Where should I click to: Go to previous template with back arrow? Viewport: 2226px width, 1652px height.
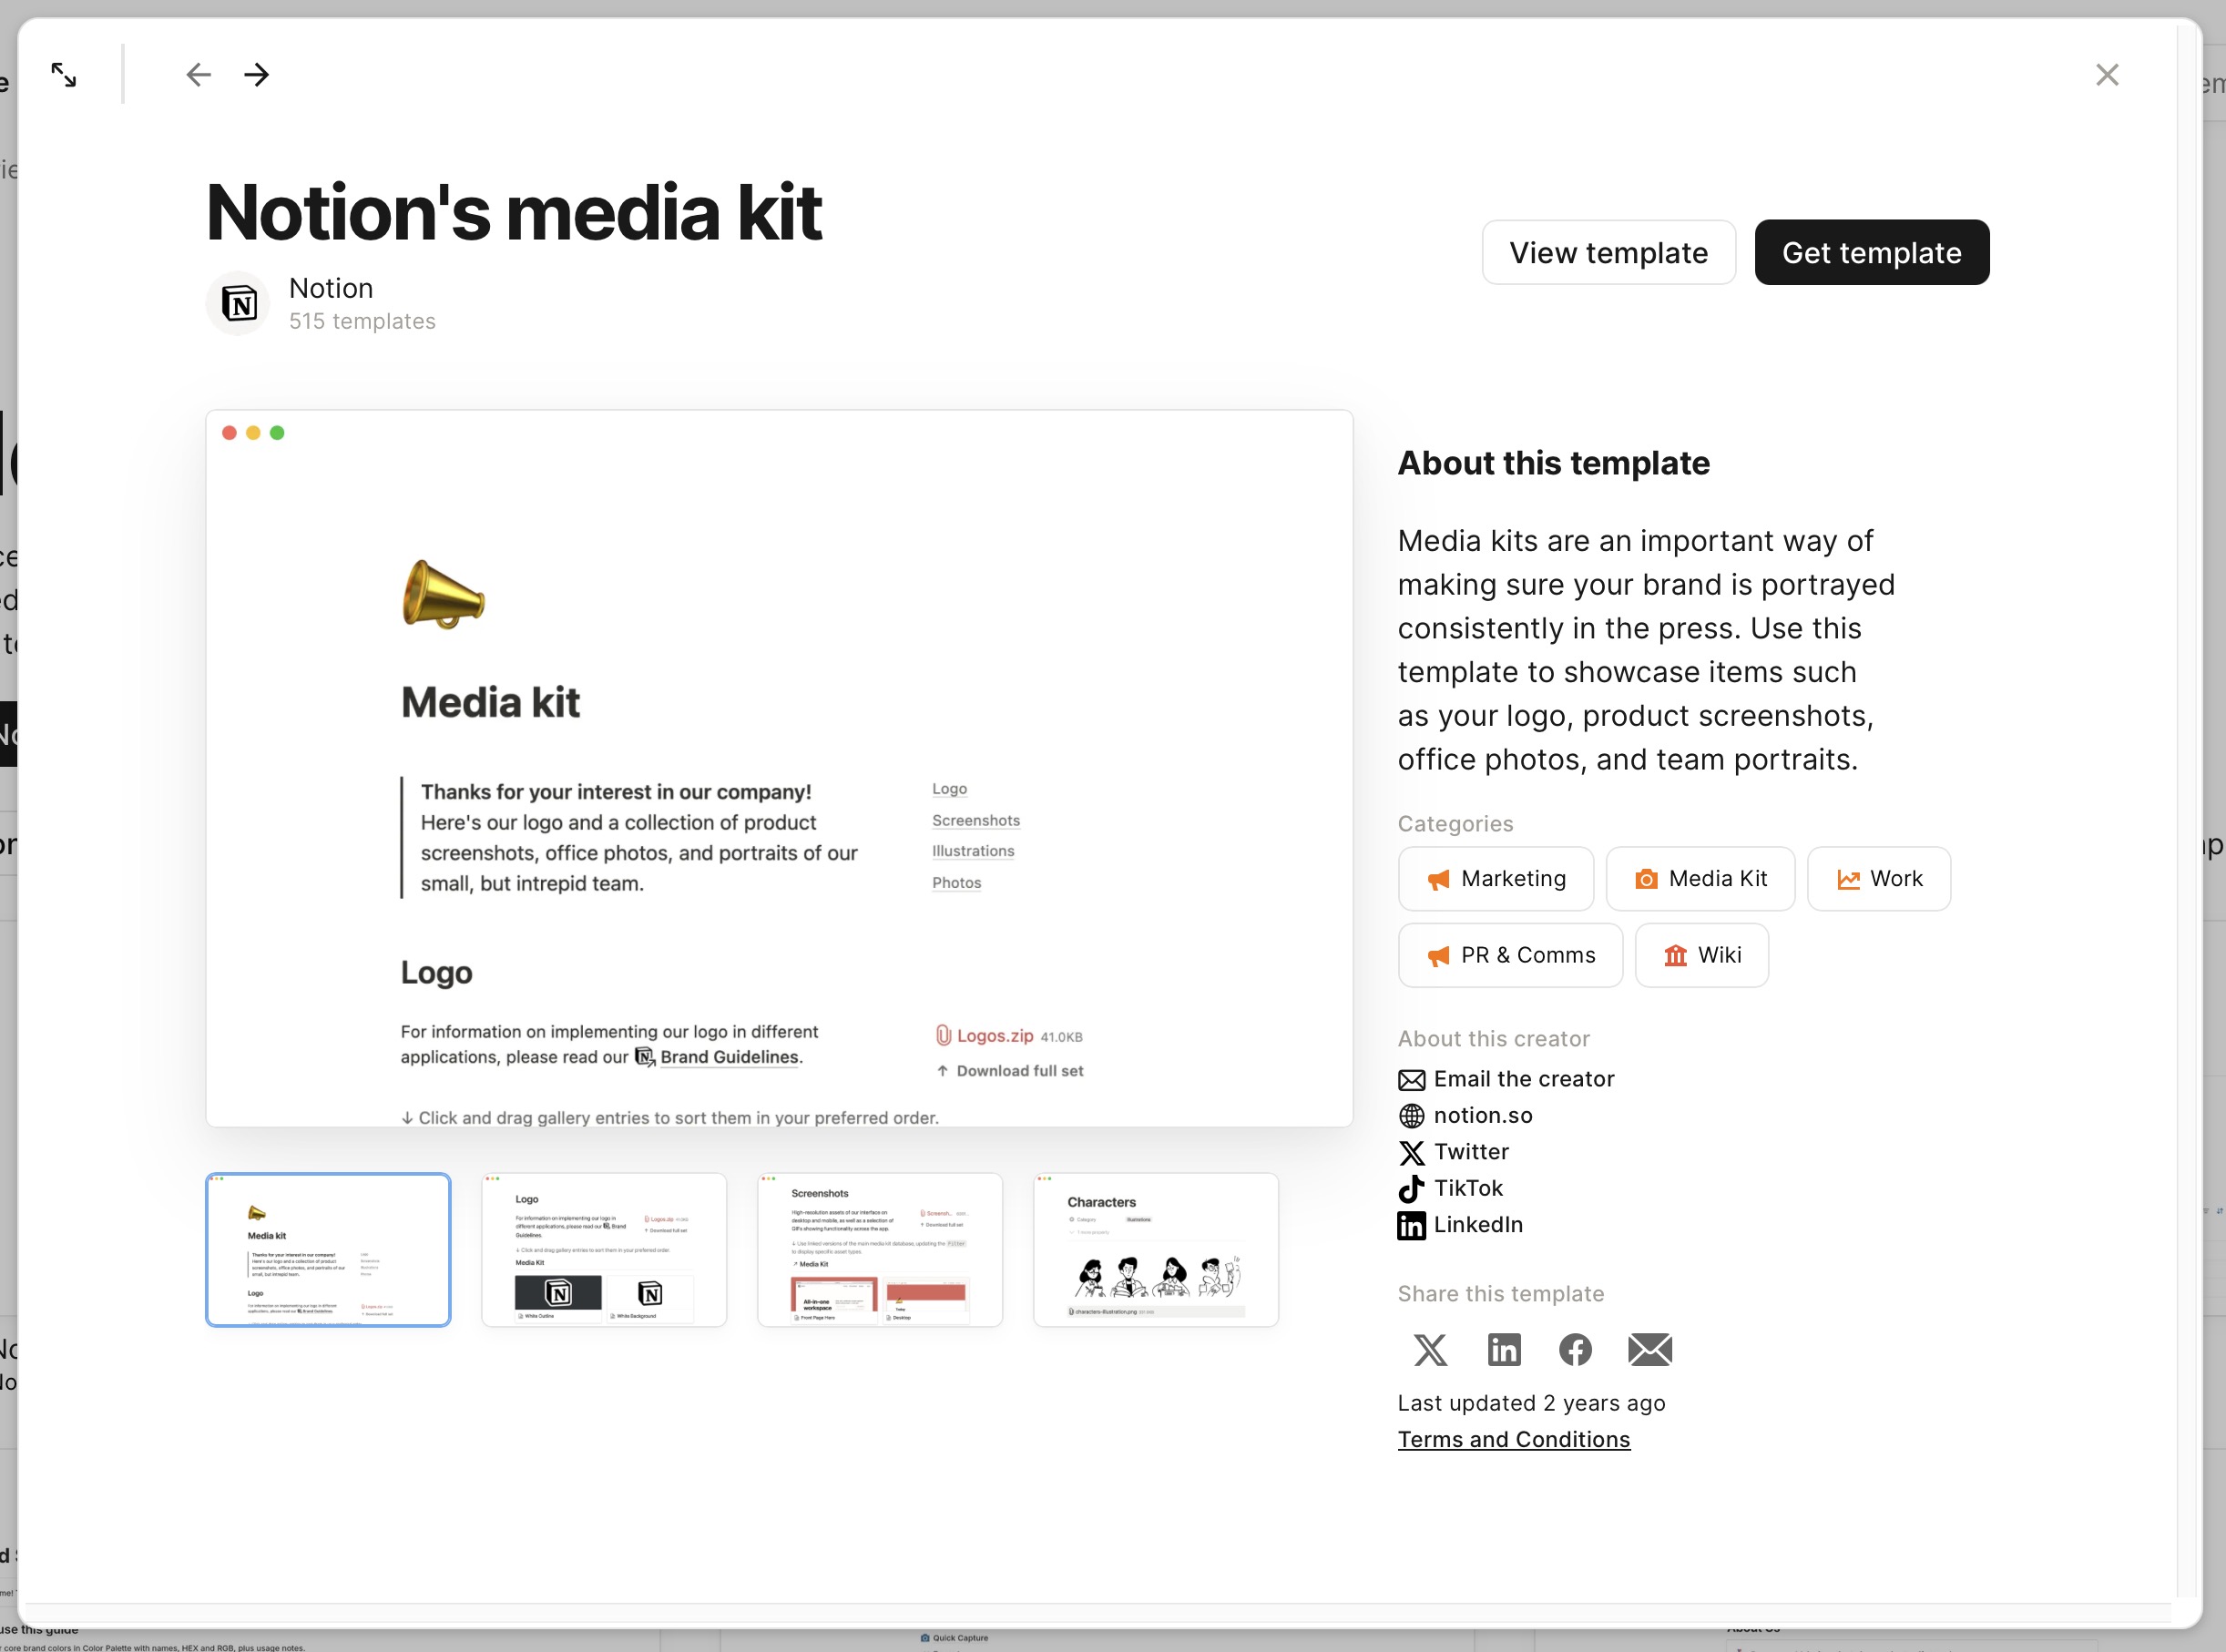(198, 75)
